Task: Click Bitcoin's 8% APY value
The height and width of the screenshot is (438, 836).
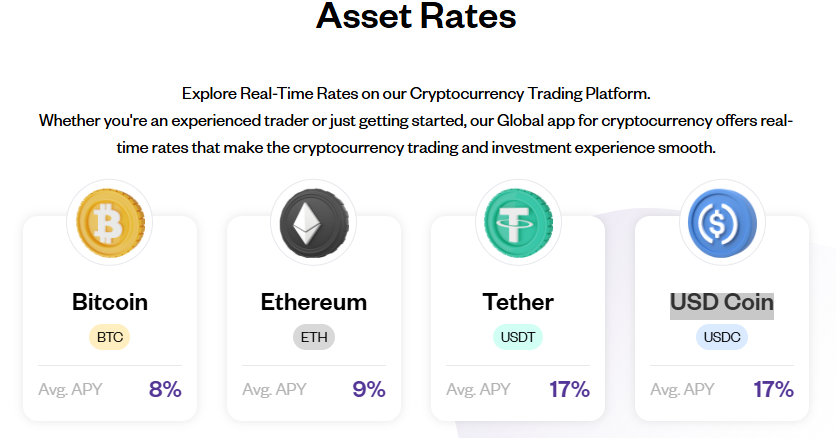Action: (165, 390)
